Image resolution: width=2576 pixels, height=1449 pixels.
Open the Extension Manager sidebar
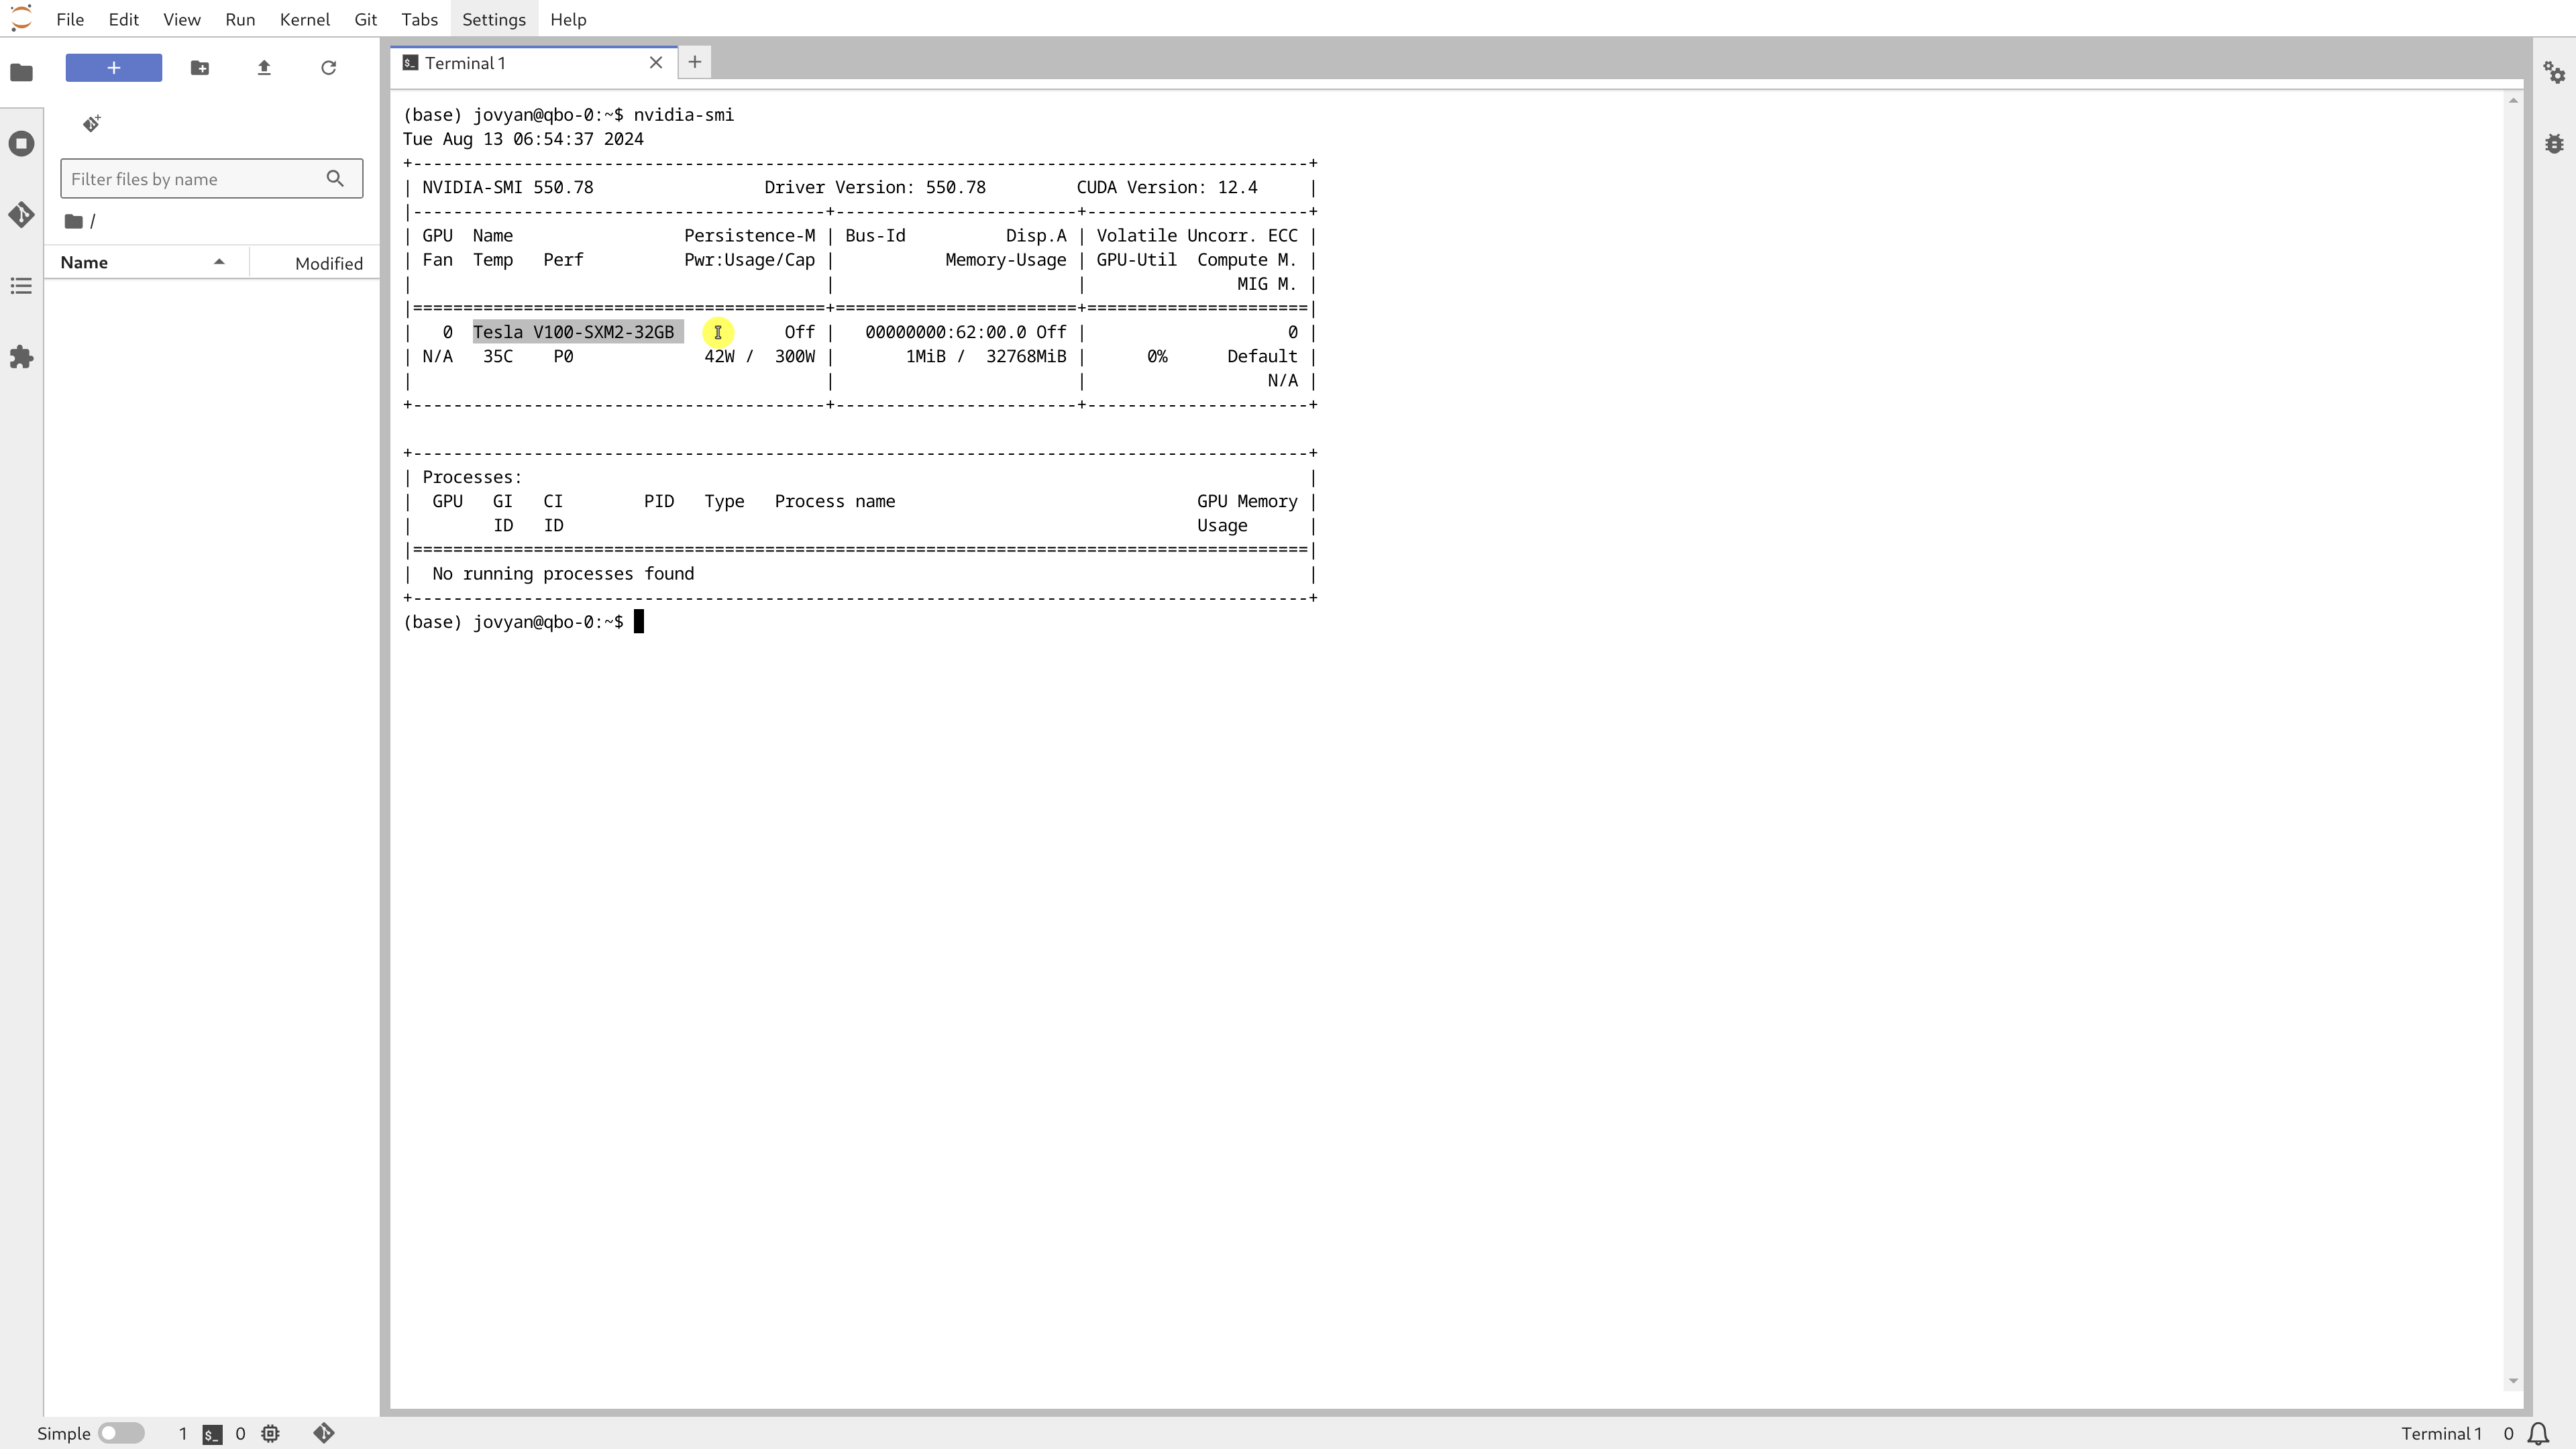click(21, 358)
